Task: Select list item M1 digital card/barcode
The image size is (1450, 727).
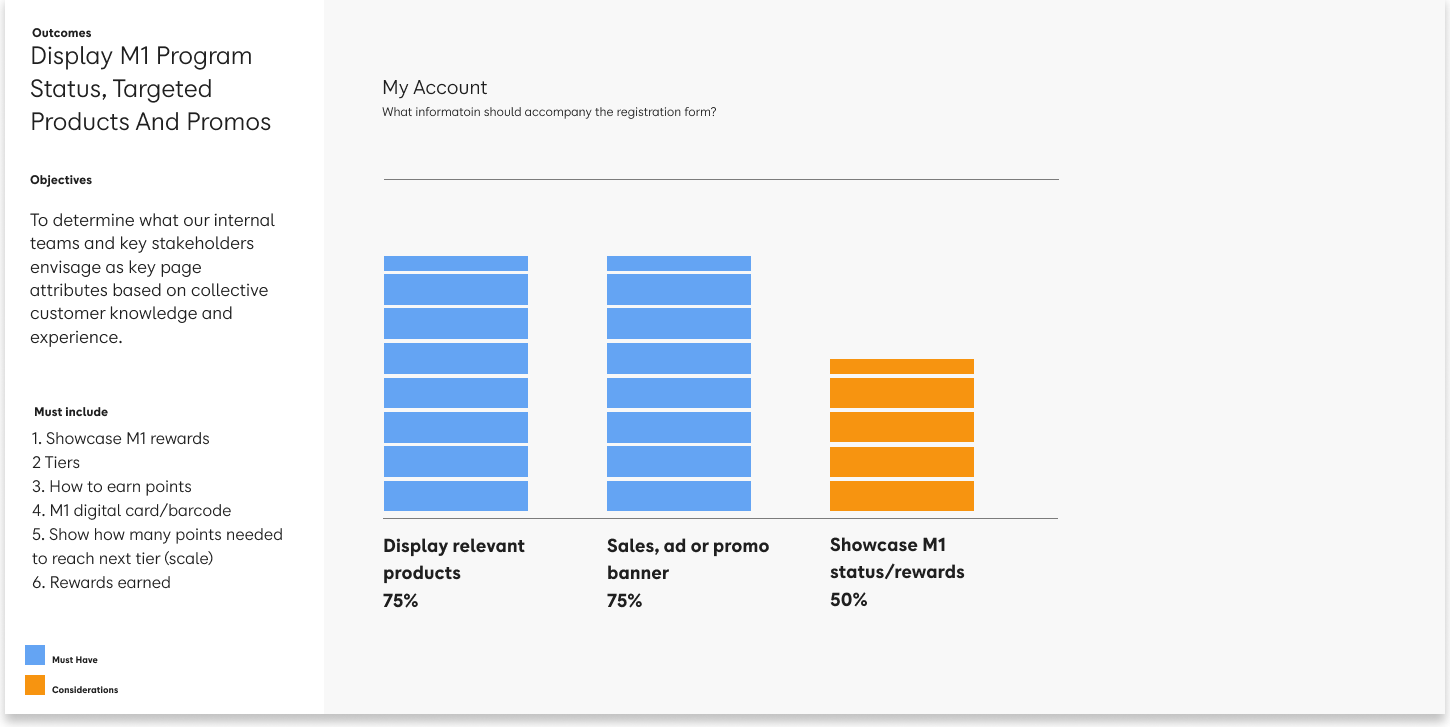Action: (x=132, y=510)
